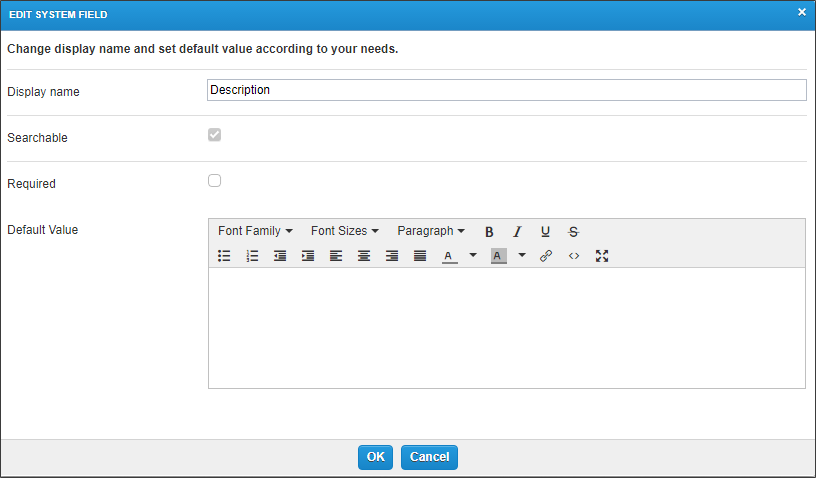Focus the Display name input field
The height and width of the screenshot is (478, 816).
click(507, 90)
